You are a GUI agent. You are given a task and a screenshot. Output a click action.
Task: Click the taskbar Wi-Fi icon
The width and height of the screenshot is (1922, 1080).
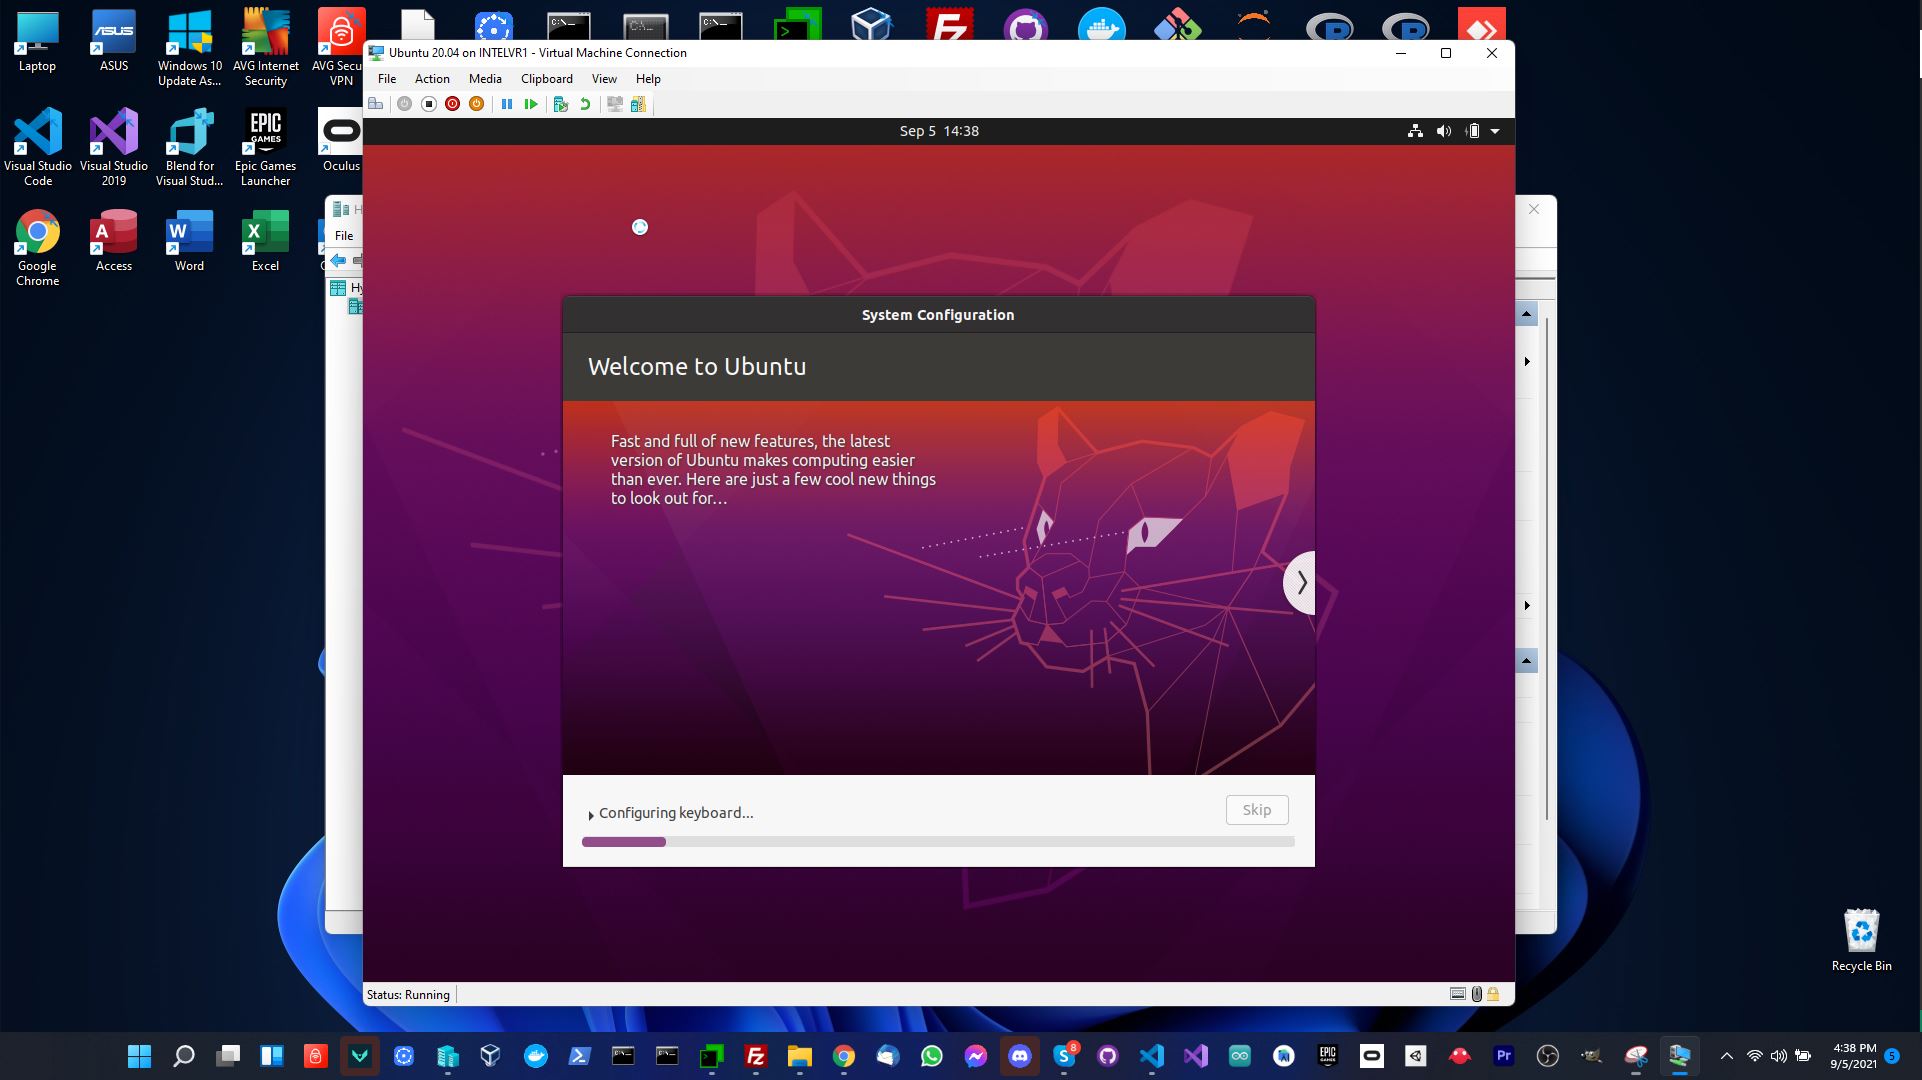coord(1755,1056)
